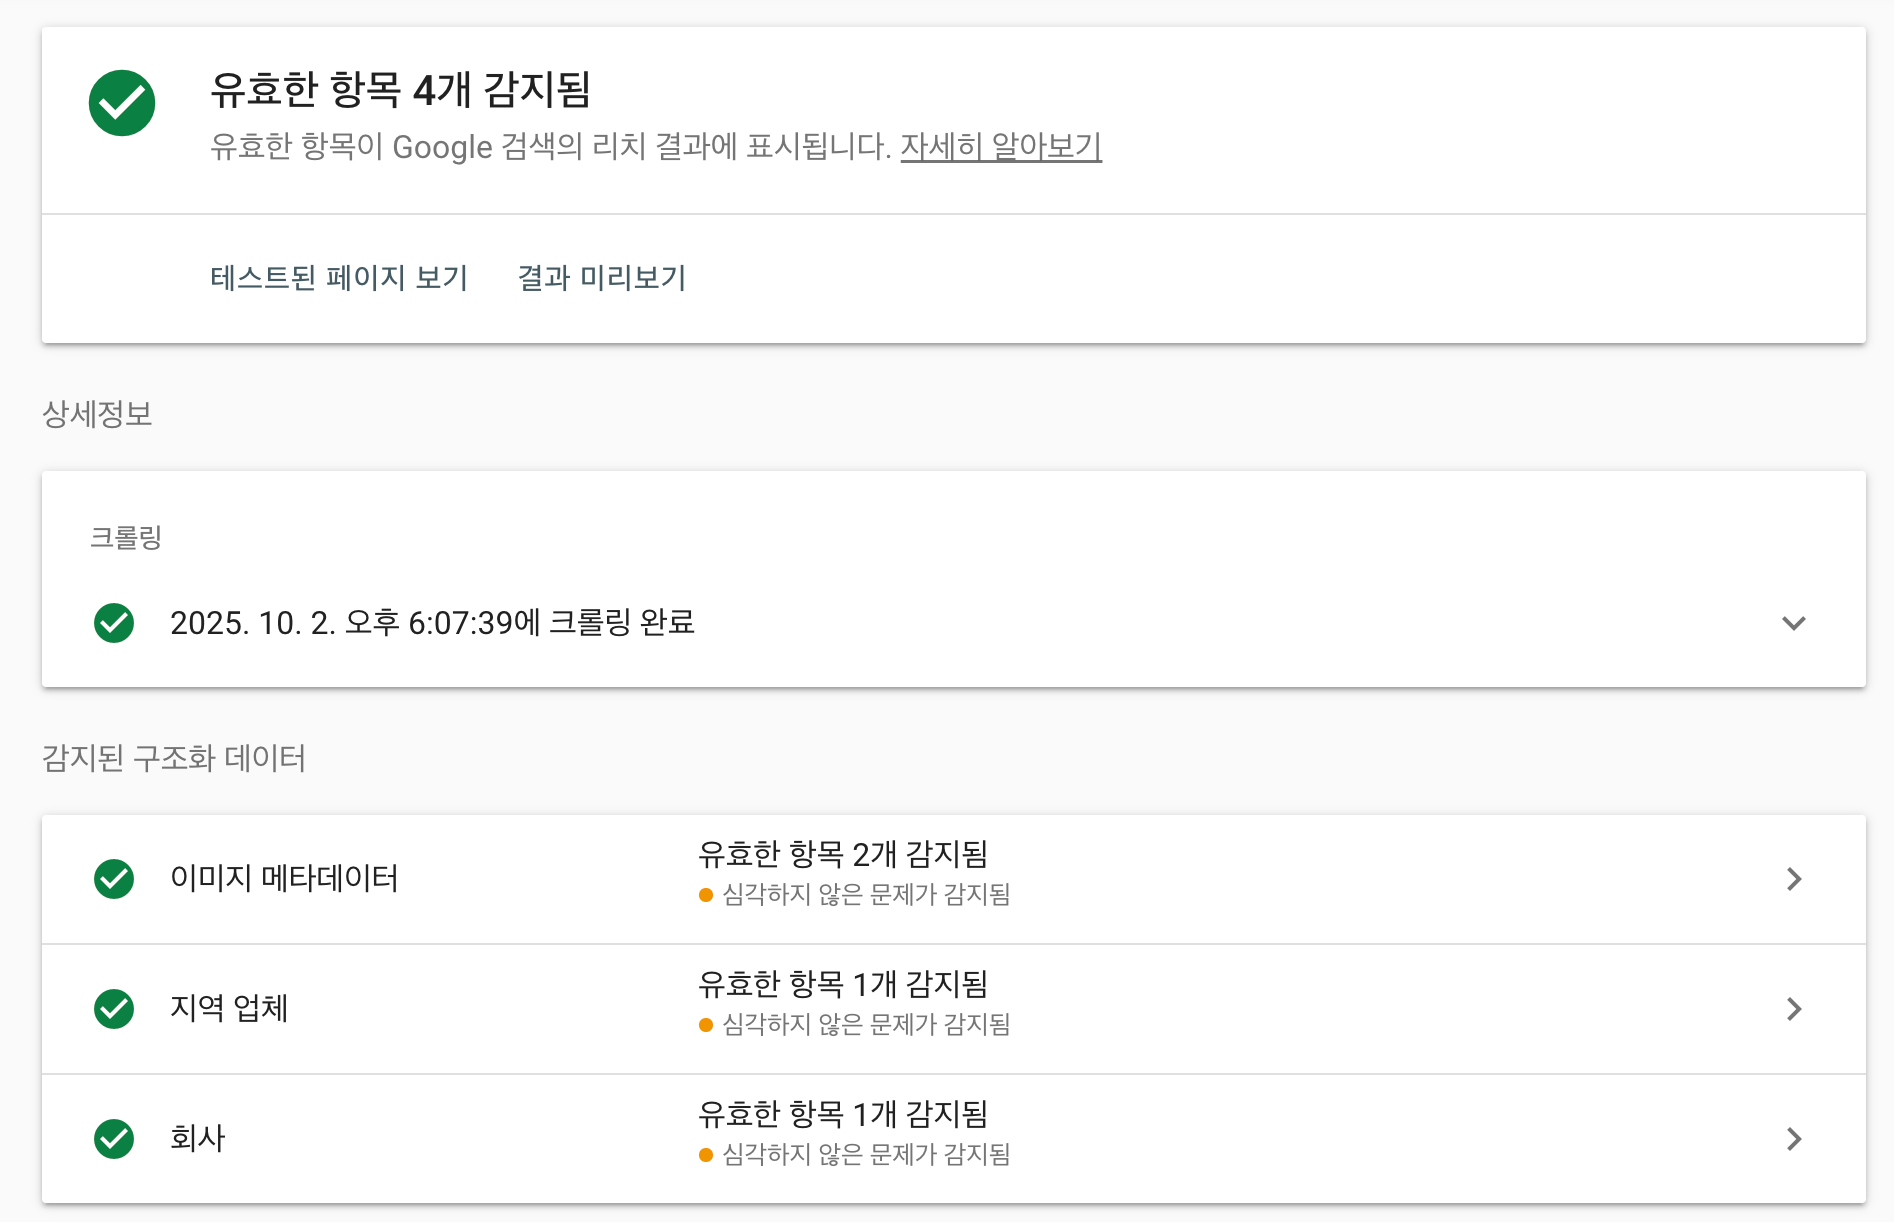The height and width of the screenshot is (1222, 1894).
Task: Open 이미지 메타데이터 details with right chevron
Action: click(x=1794, y=879)
